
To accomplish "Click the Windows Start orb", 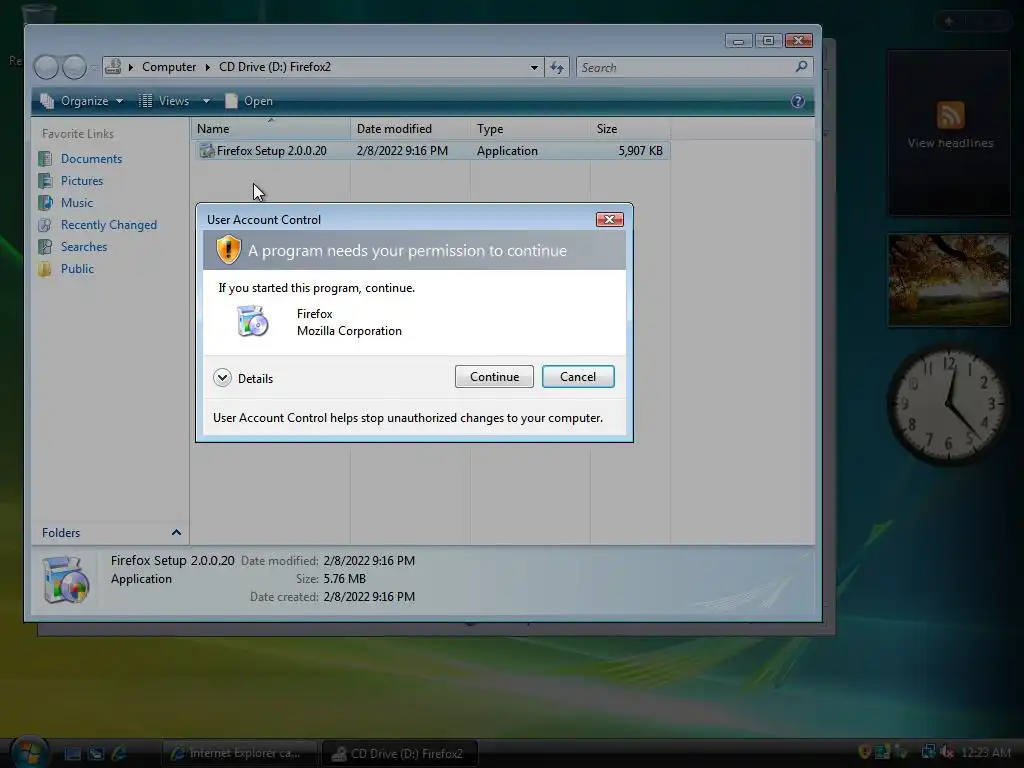I will tap(30, 752).
